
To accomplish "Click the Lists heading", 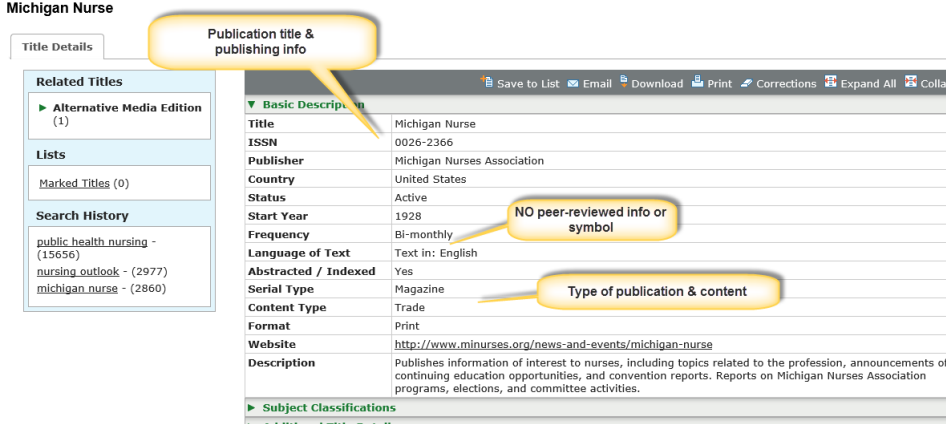I will tap(51, 155).
